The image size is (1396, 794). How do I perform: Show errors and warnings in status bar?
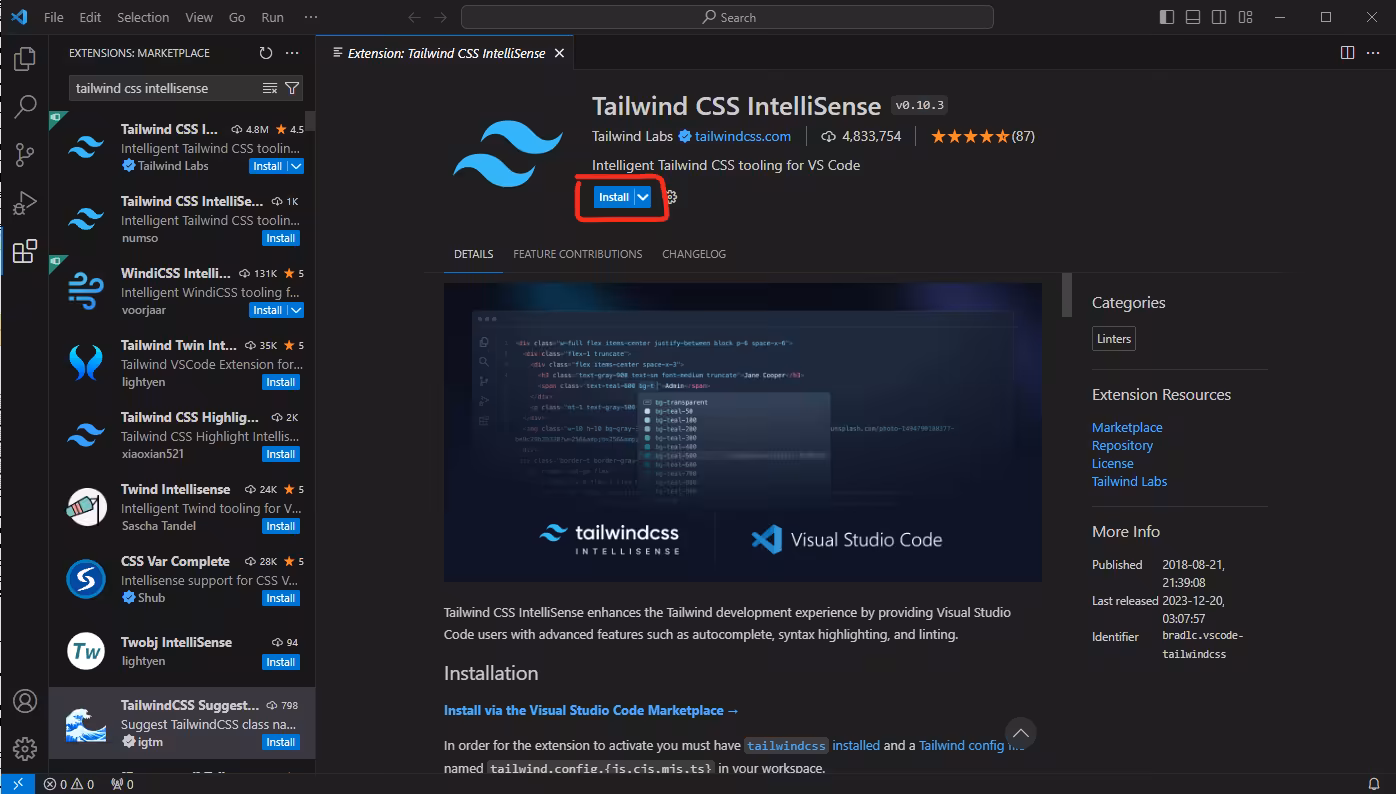pos(69,784)
